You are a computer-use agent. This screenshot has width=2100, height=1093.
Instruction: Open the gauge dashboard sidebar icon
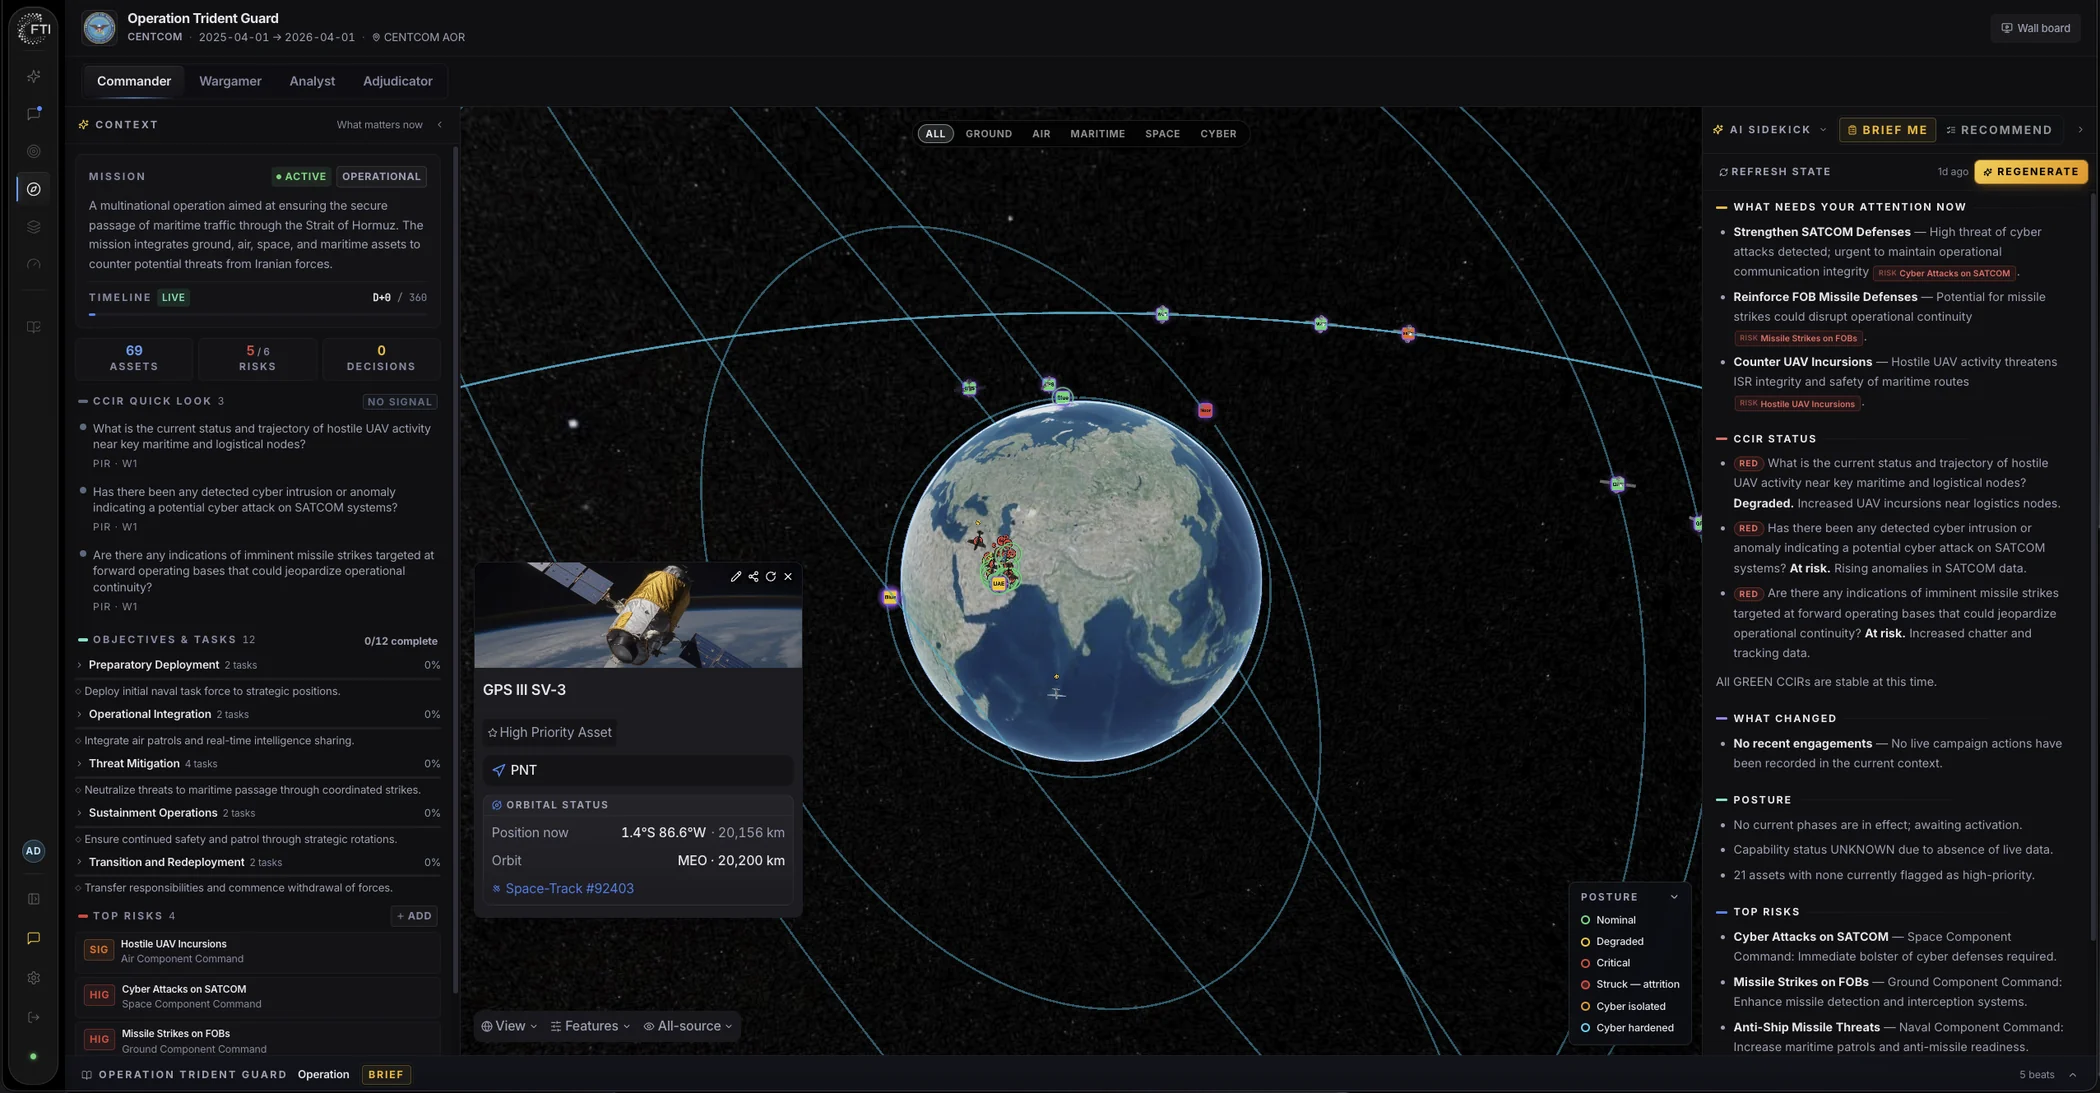click(x=34, y=265)
